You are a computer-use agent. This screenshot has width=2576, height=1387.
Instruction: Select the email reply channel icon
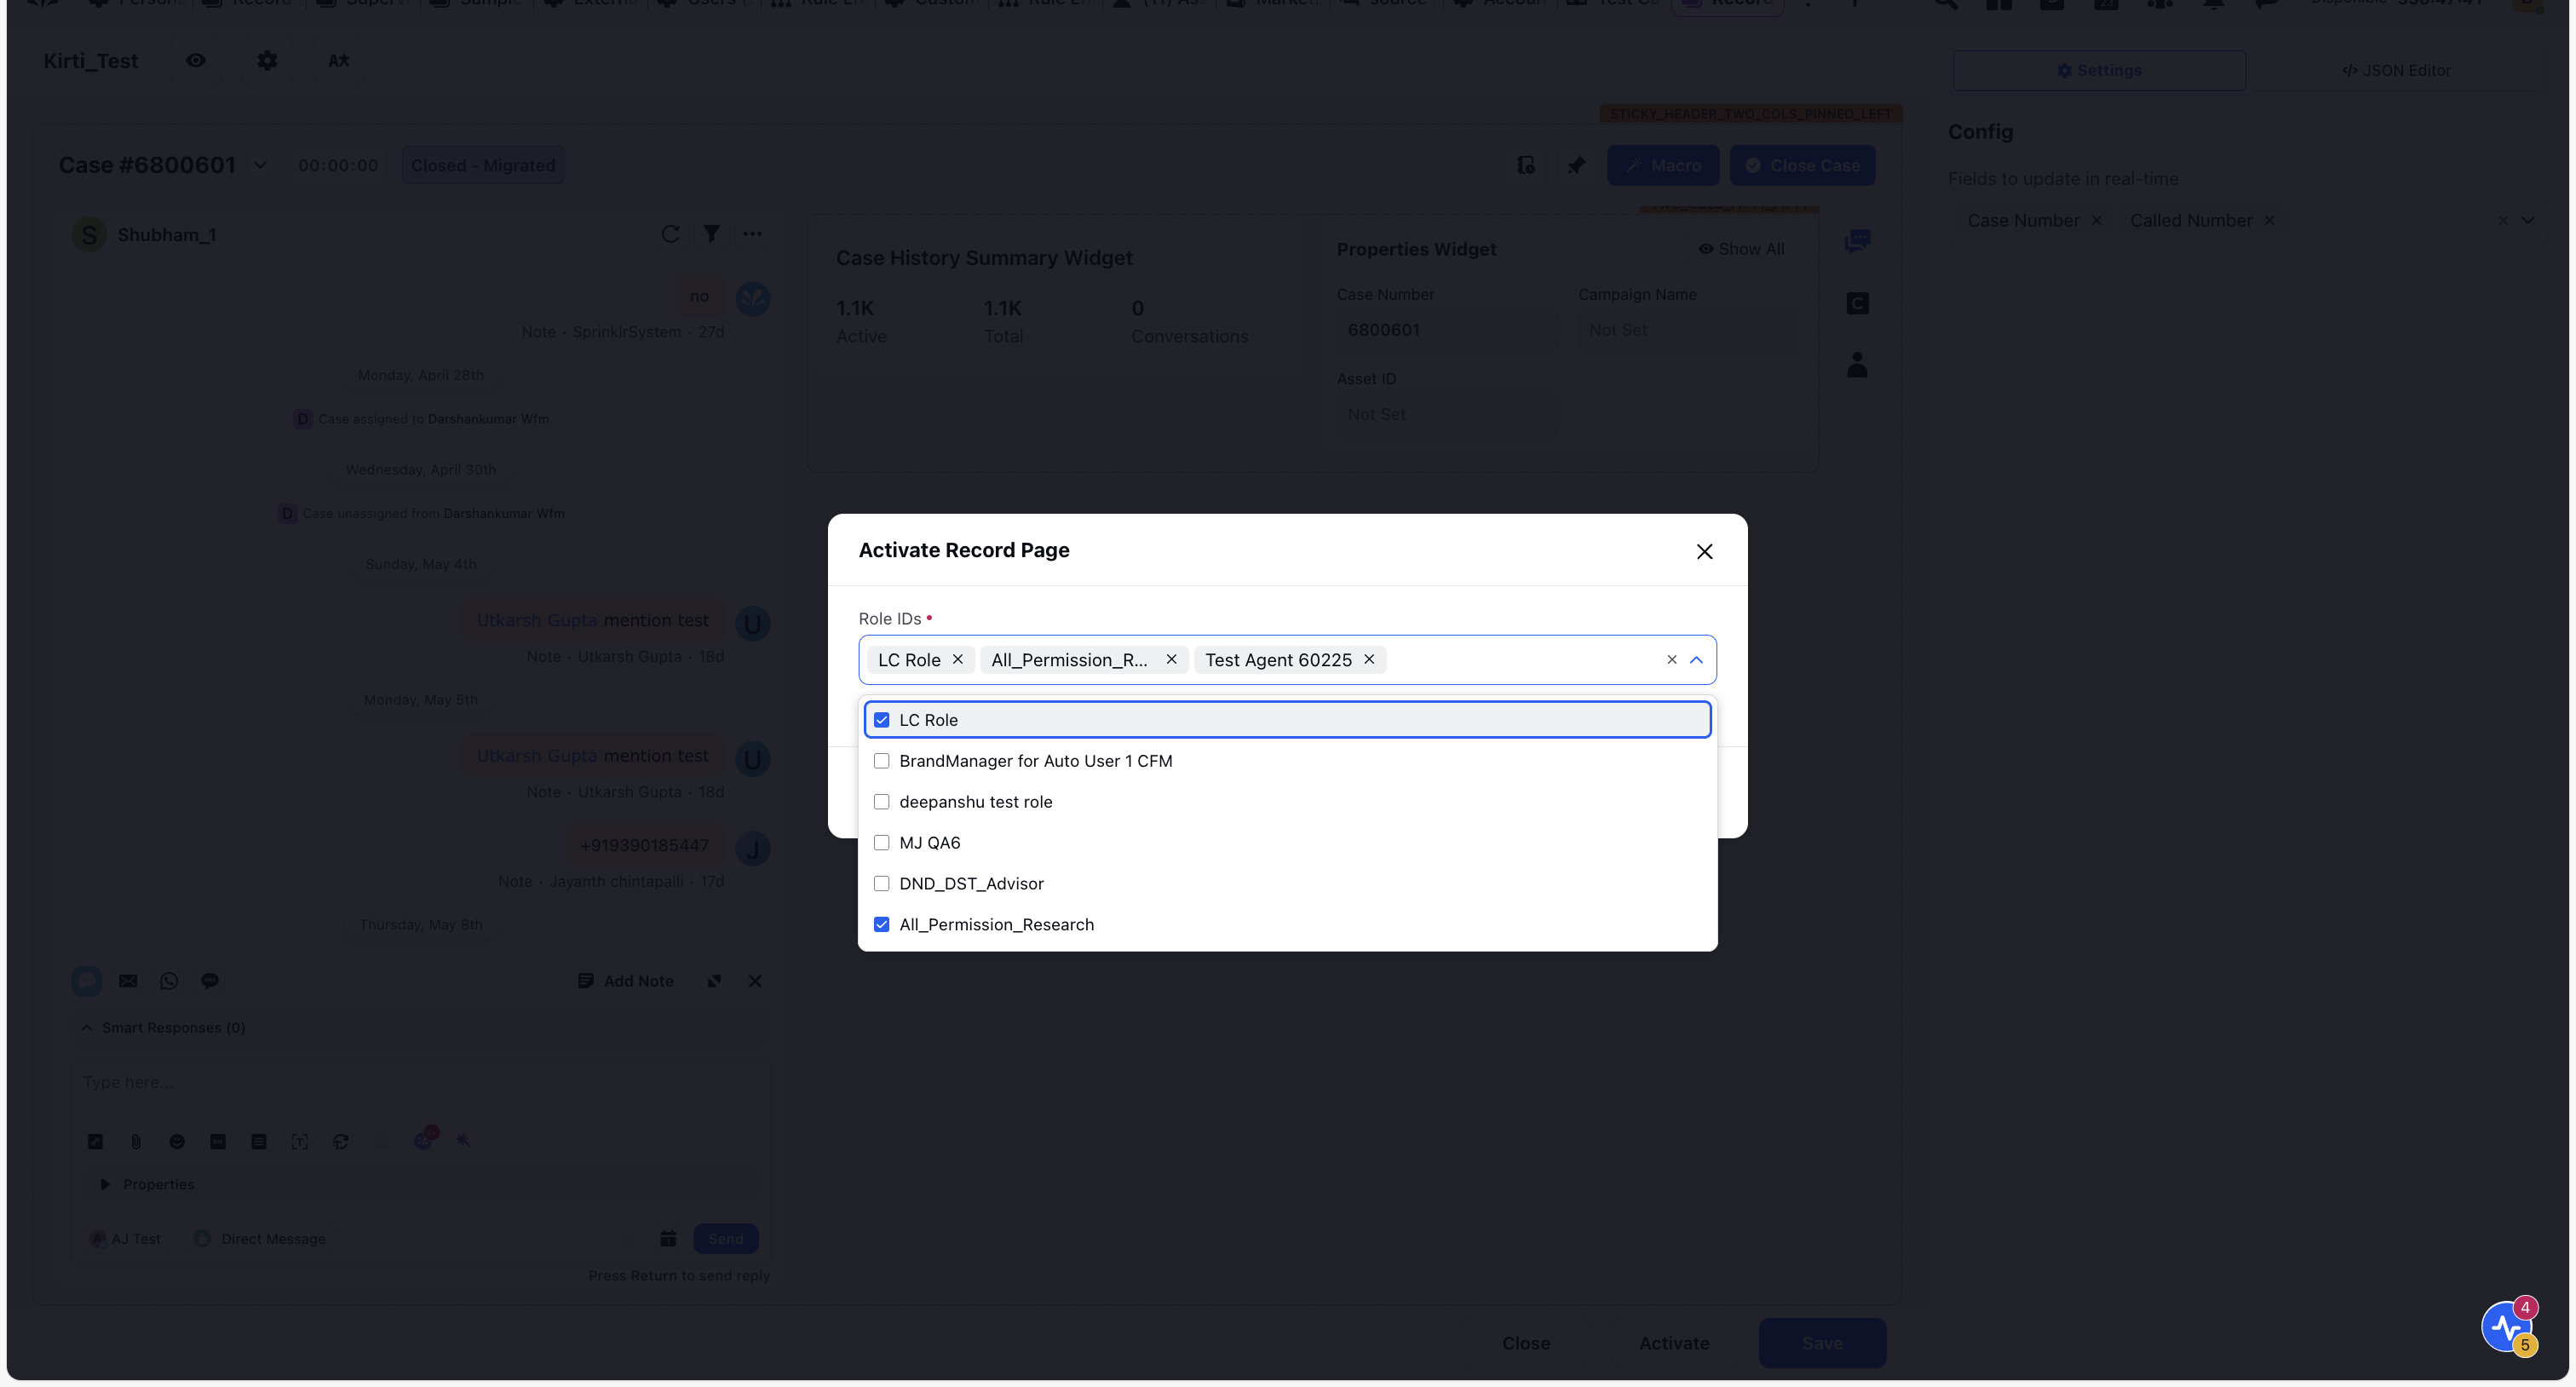(128, 981)
